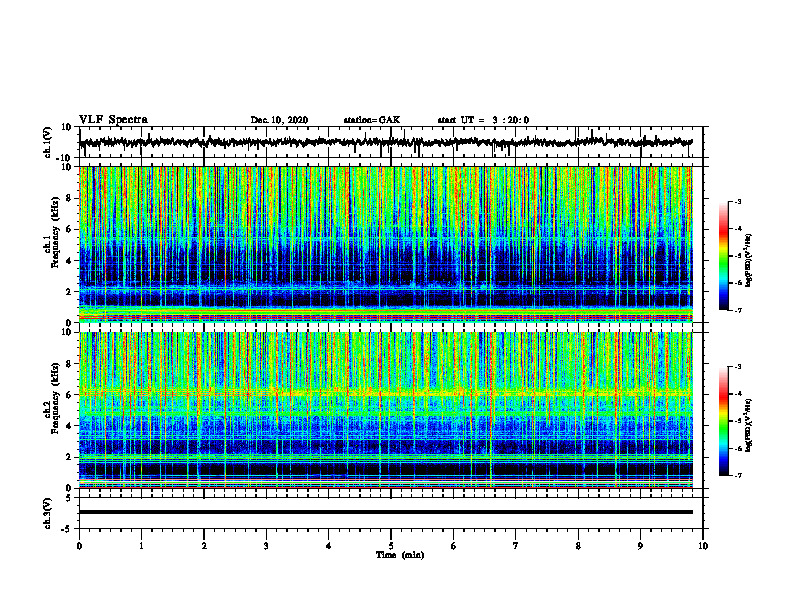Viewport: 792px width, 612px height.
Task: Click the "8" kHz tick on ch.1 frequency axis
Action: click(x=69, y=198)
